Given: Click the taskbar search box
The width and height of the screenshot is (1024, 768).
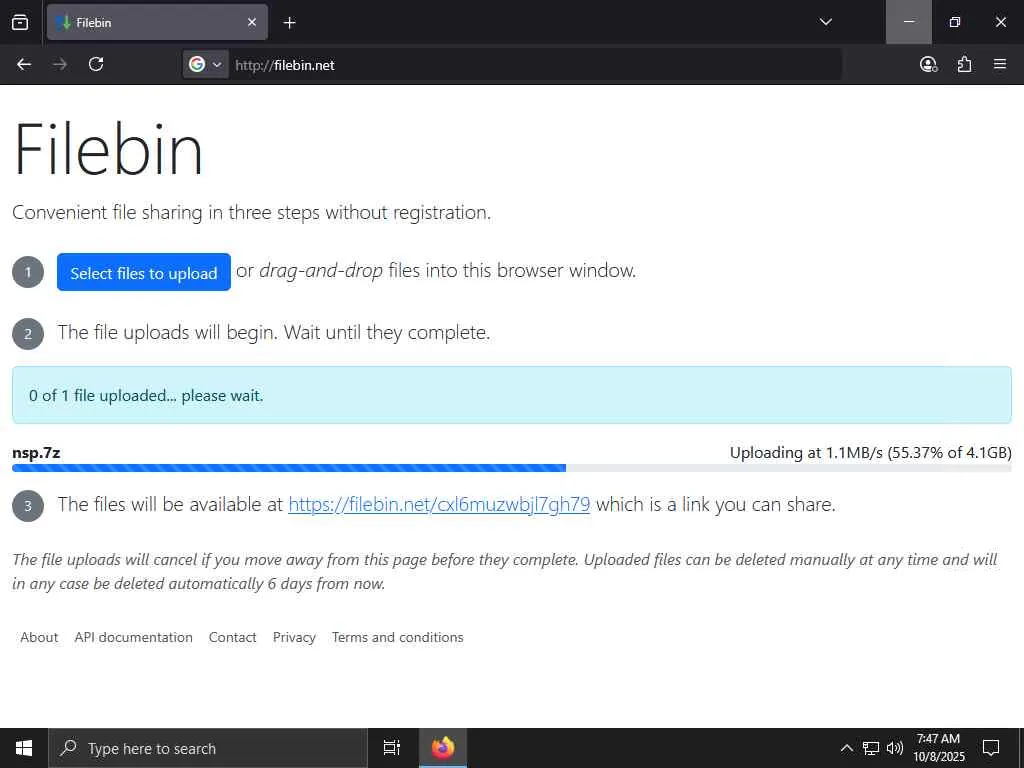Looking at the screenshot, I should click(x=208, y=748).
